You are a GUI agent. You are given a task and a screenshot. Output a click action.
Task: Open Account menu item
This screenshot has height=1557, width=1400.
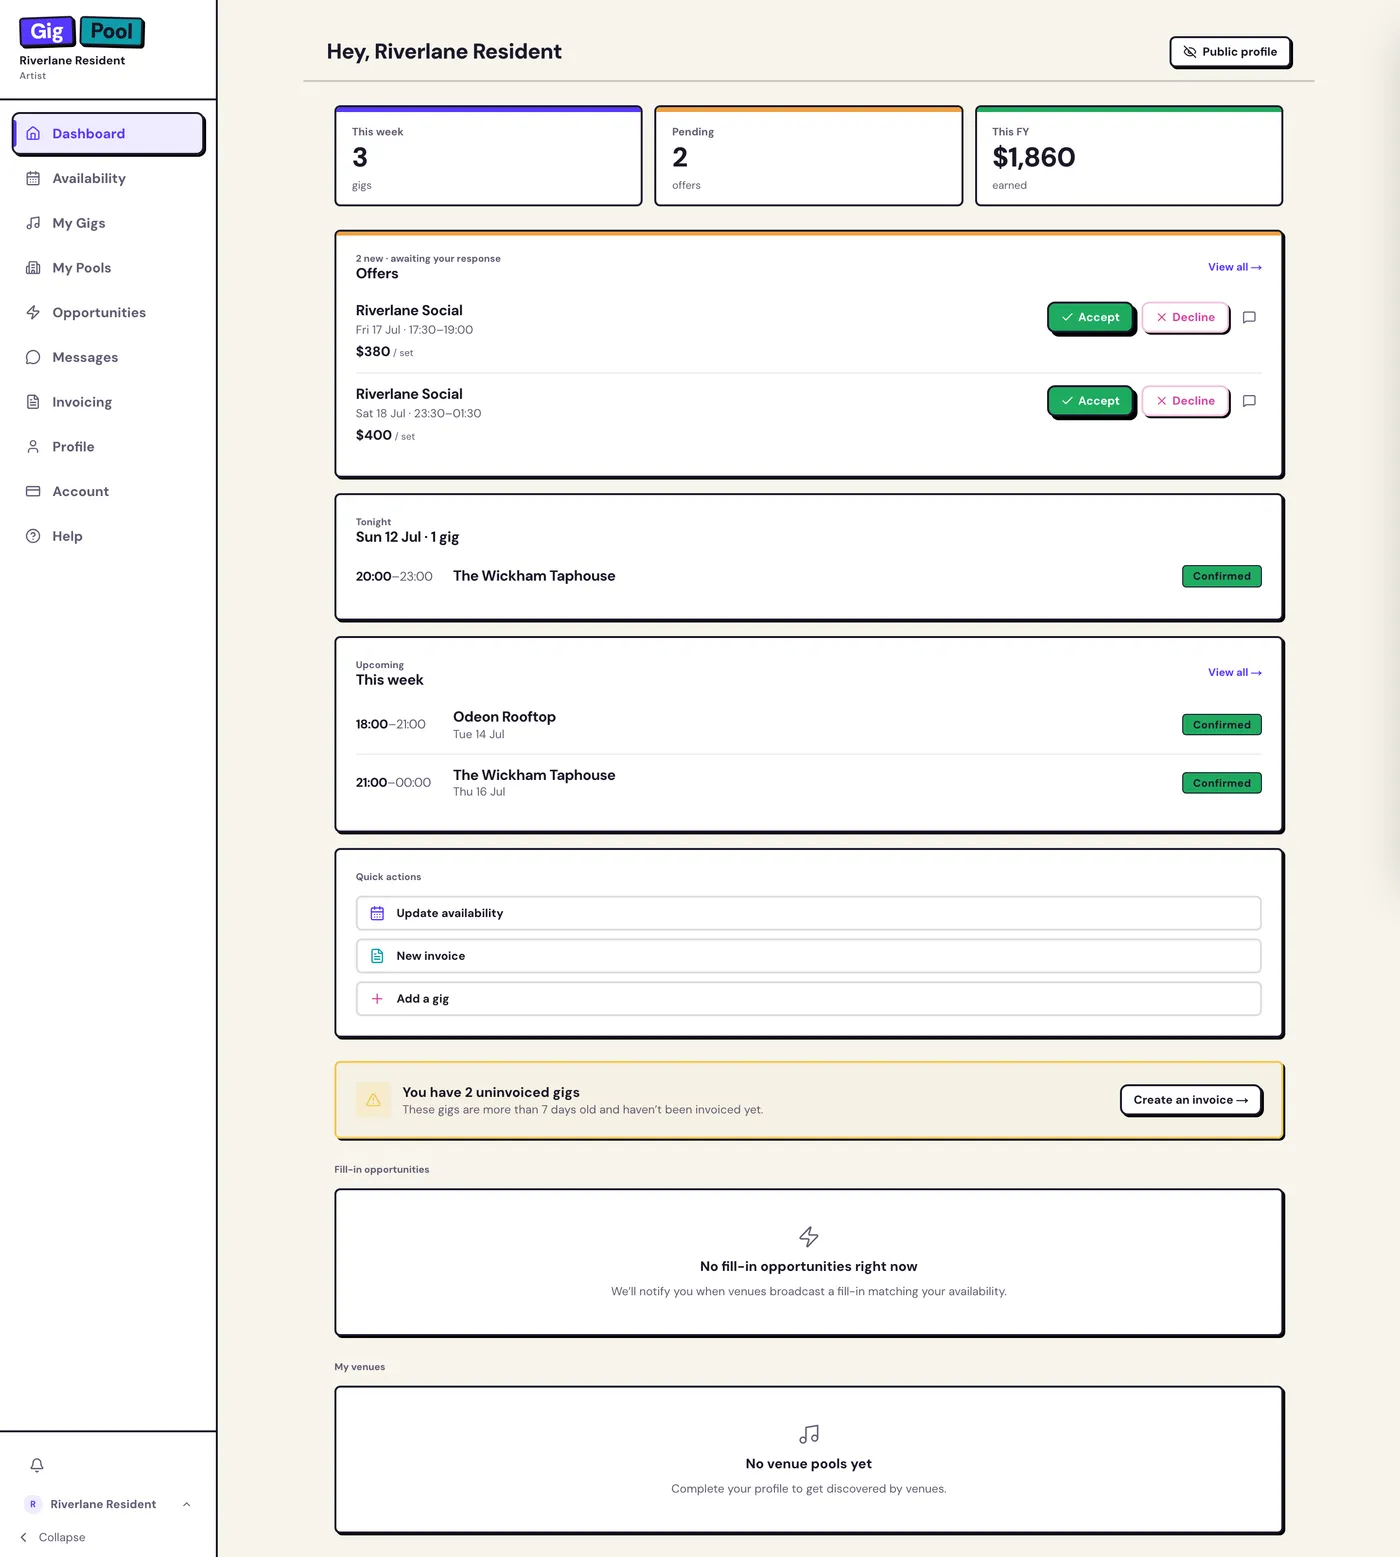[x=108, y=491]
